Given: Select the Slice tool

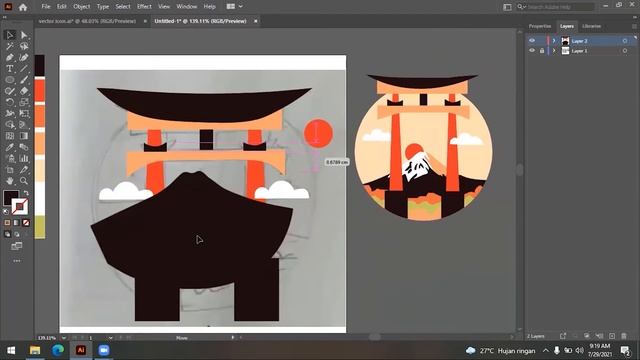Looking at the screenshot, I should [24, 169].
